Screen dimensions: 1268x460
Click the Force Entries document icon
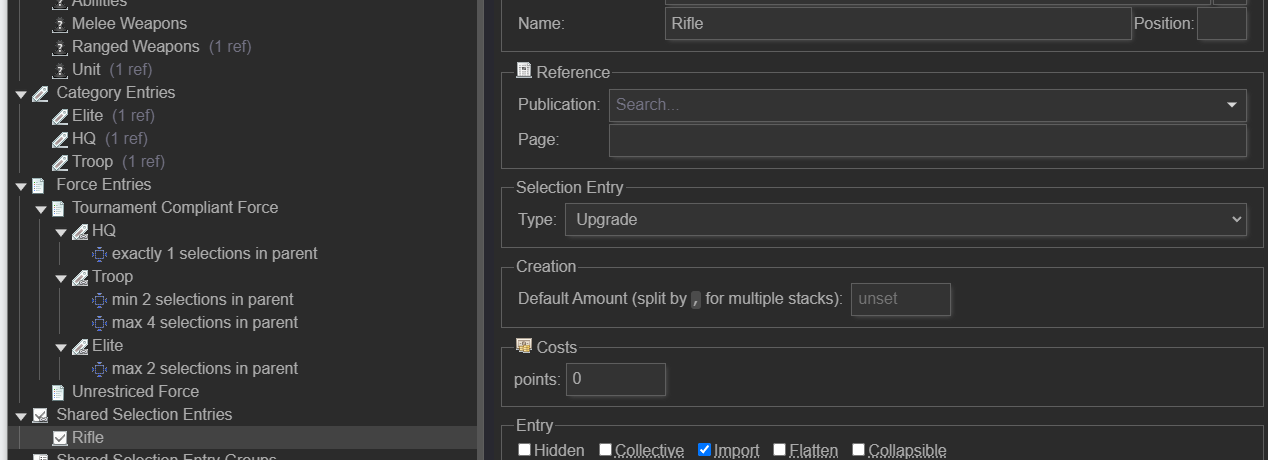coord(39,185)
